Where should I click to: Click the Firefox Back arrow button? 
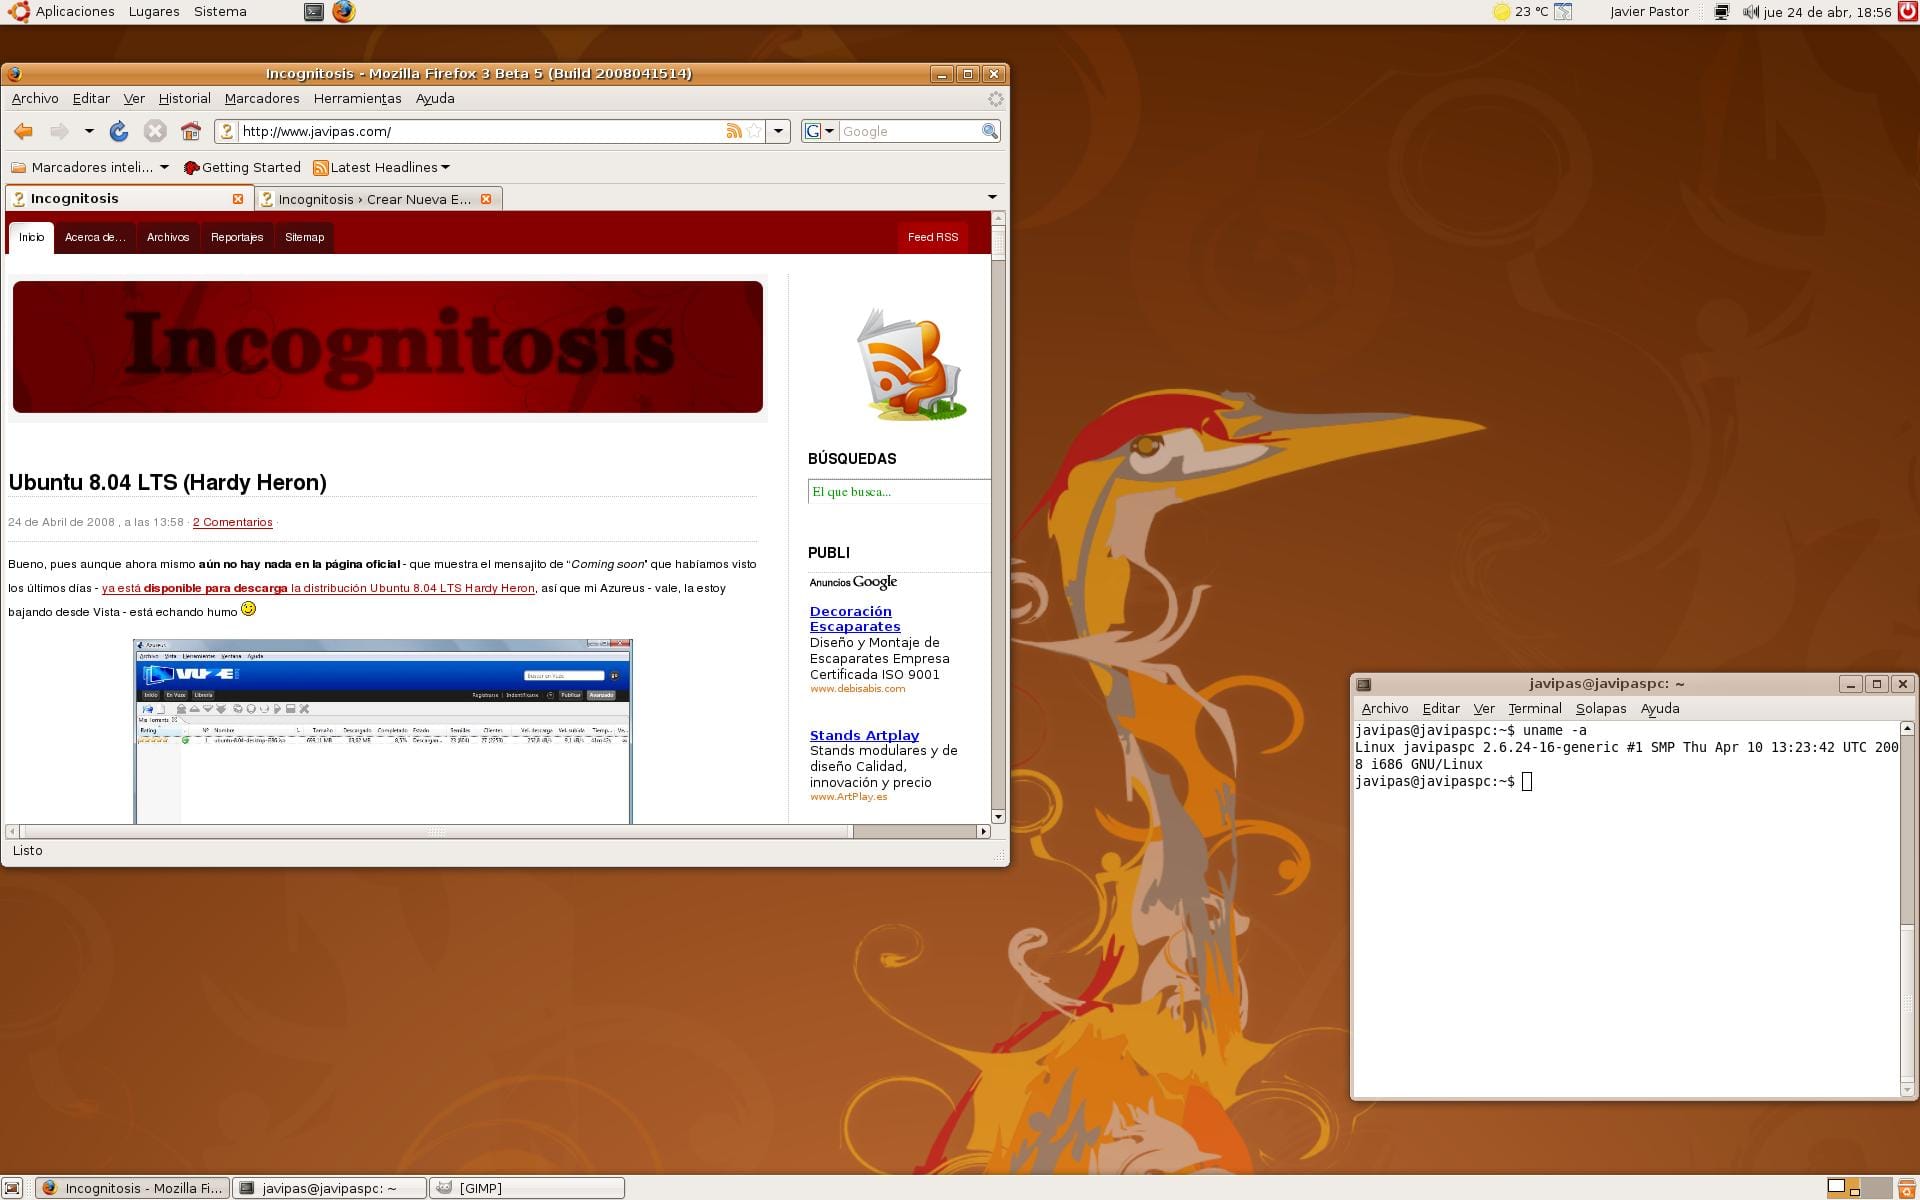click(23, 131)
